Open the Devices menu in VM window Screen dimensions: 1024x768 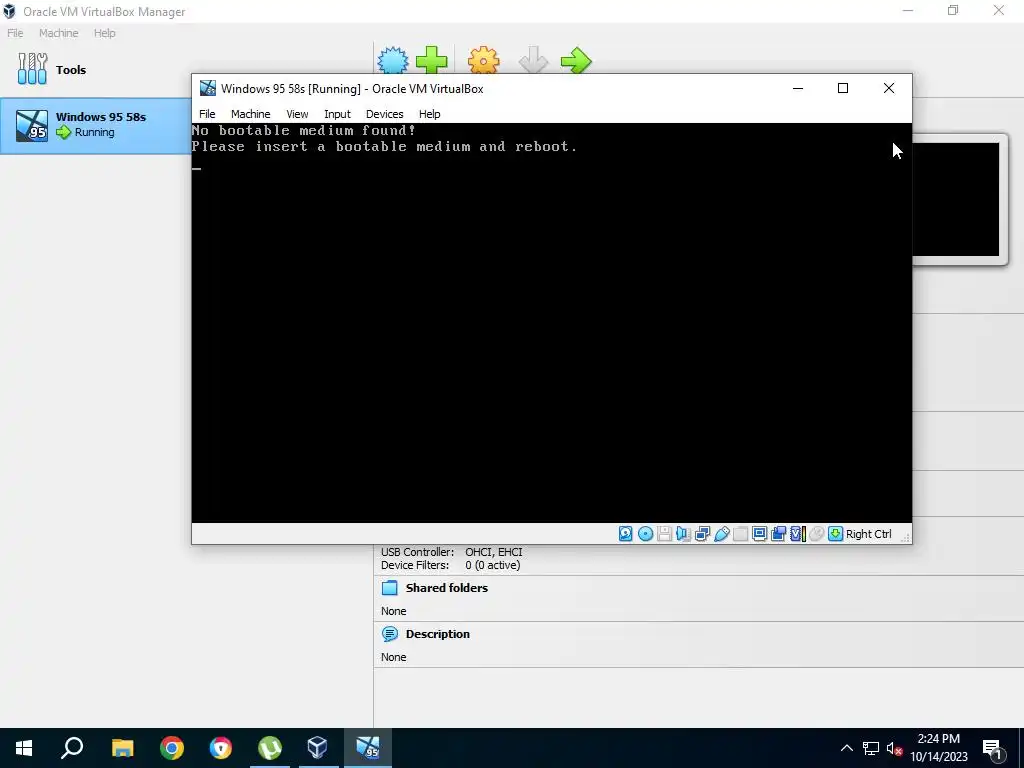coord(385,114)
